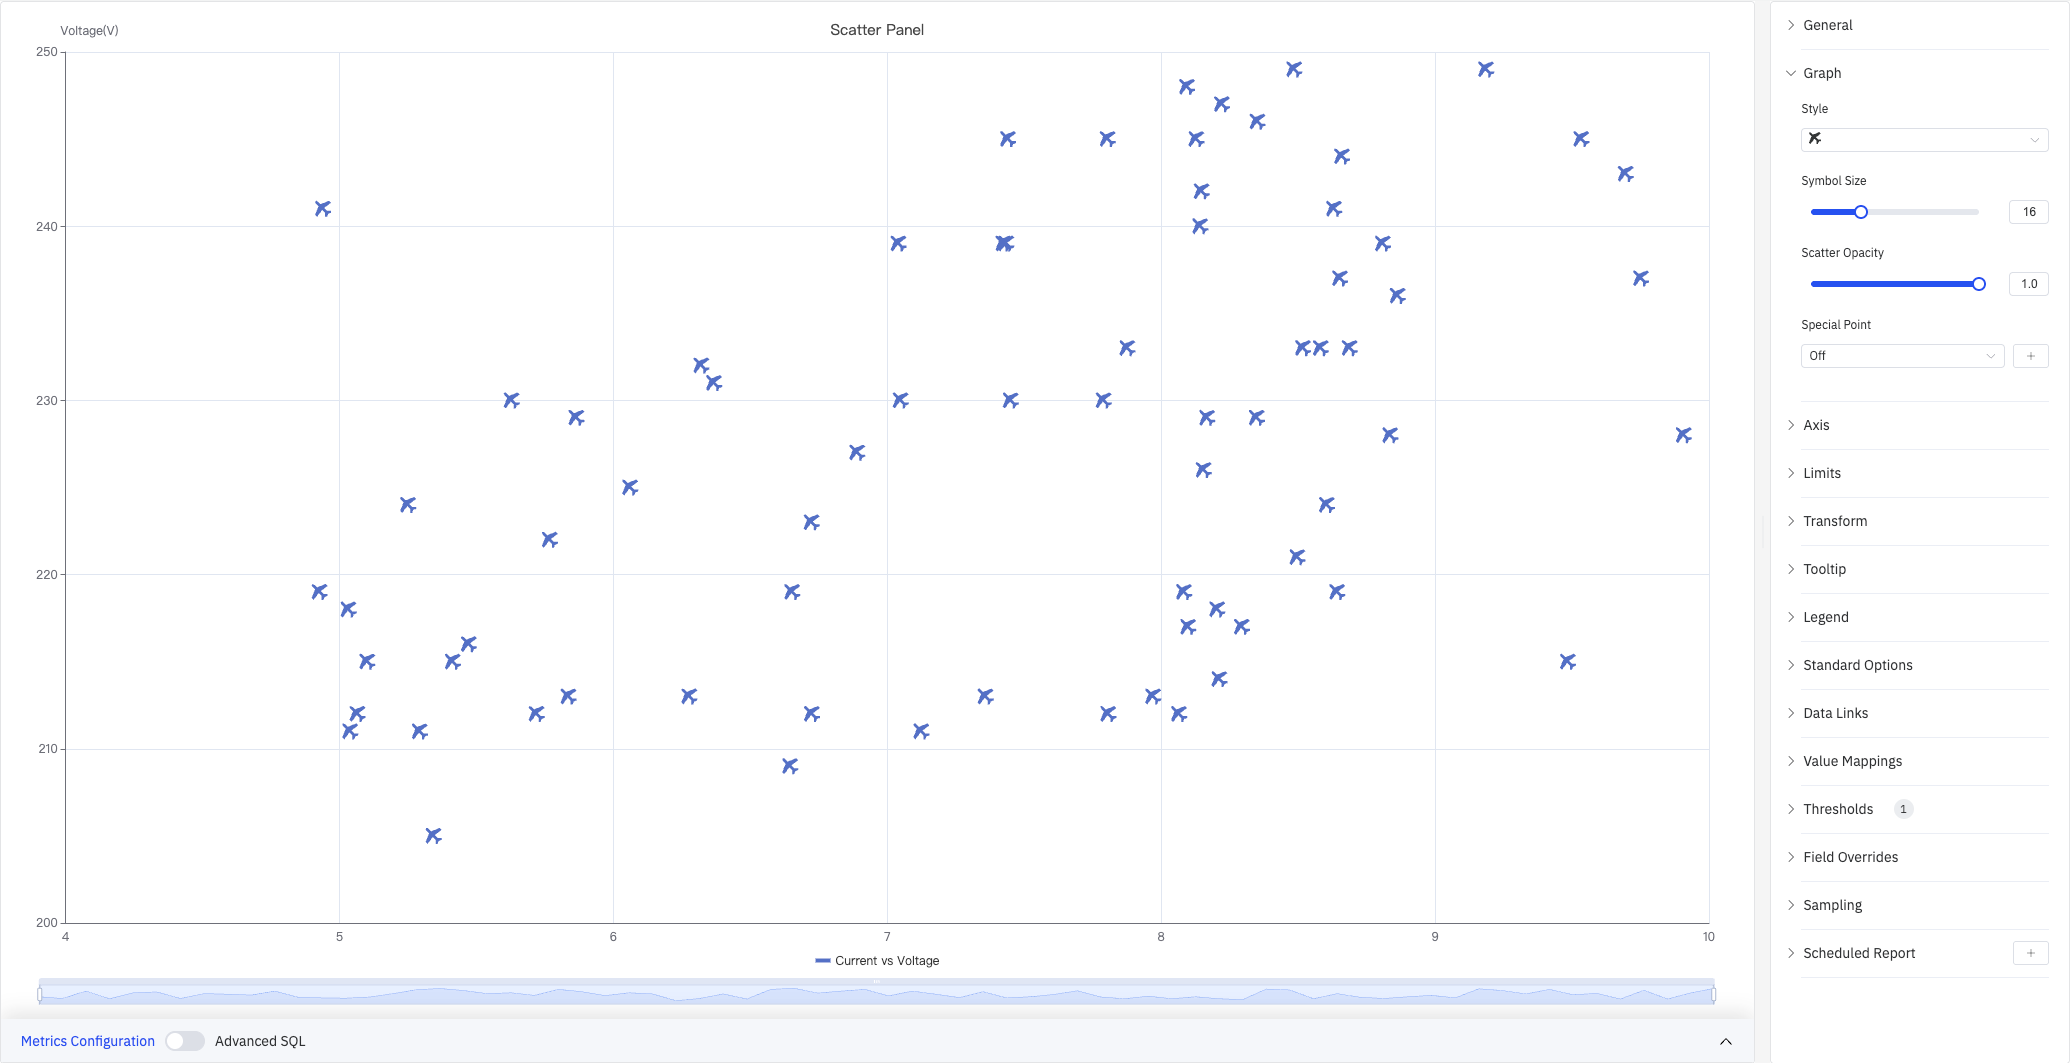Image resolution: width=2070 pixels, height=1063 pixels.
Task: Expand the Data Links section
Action: (1835, 713)
